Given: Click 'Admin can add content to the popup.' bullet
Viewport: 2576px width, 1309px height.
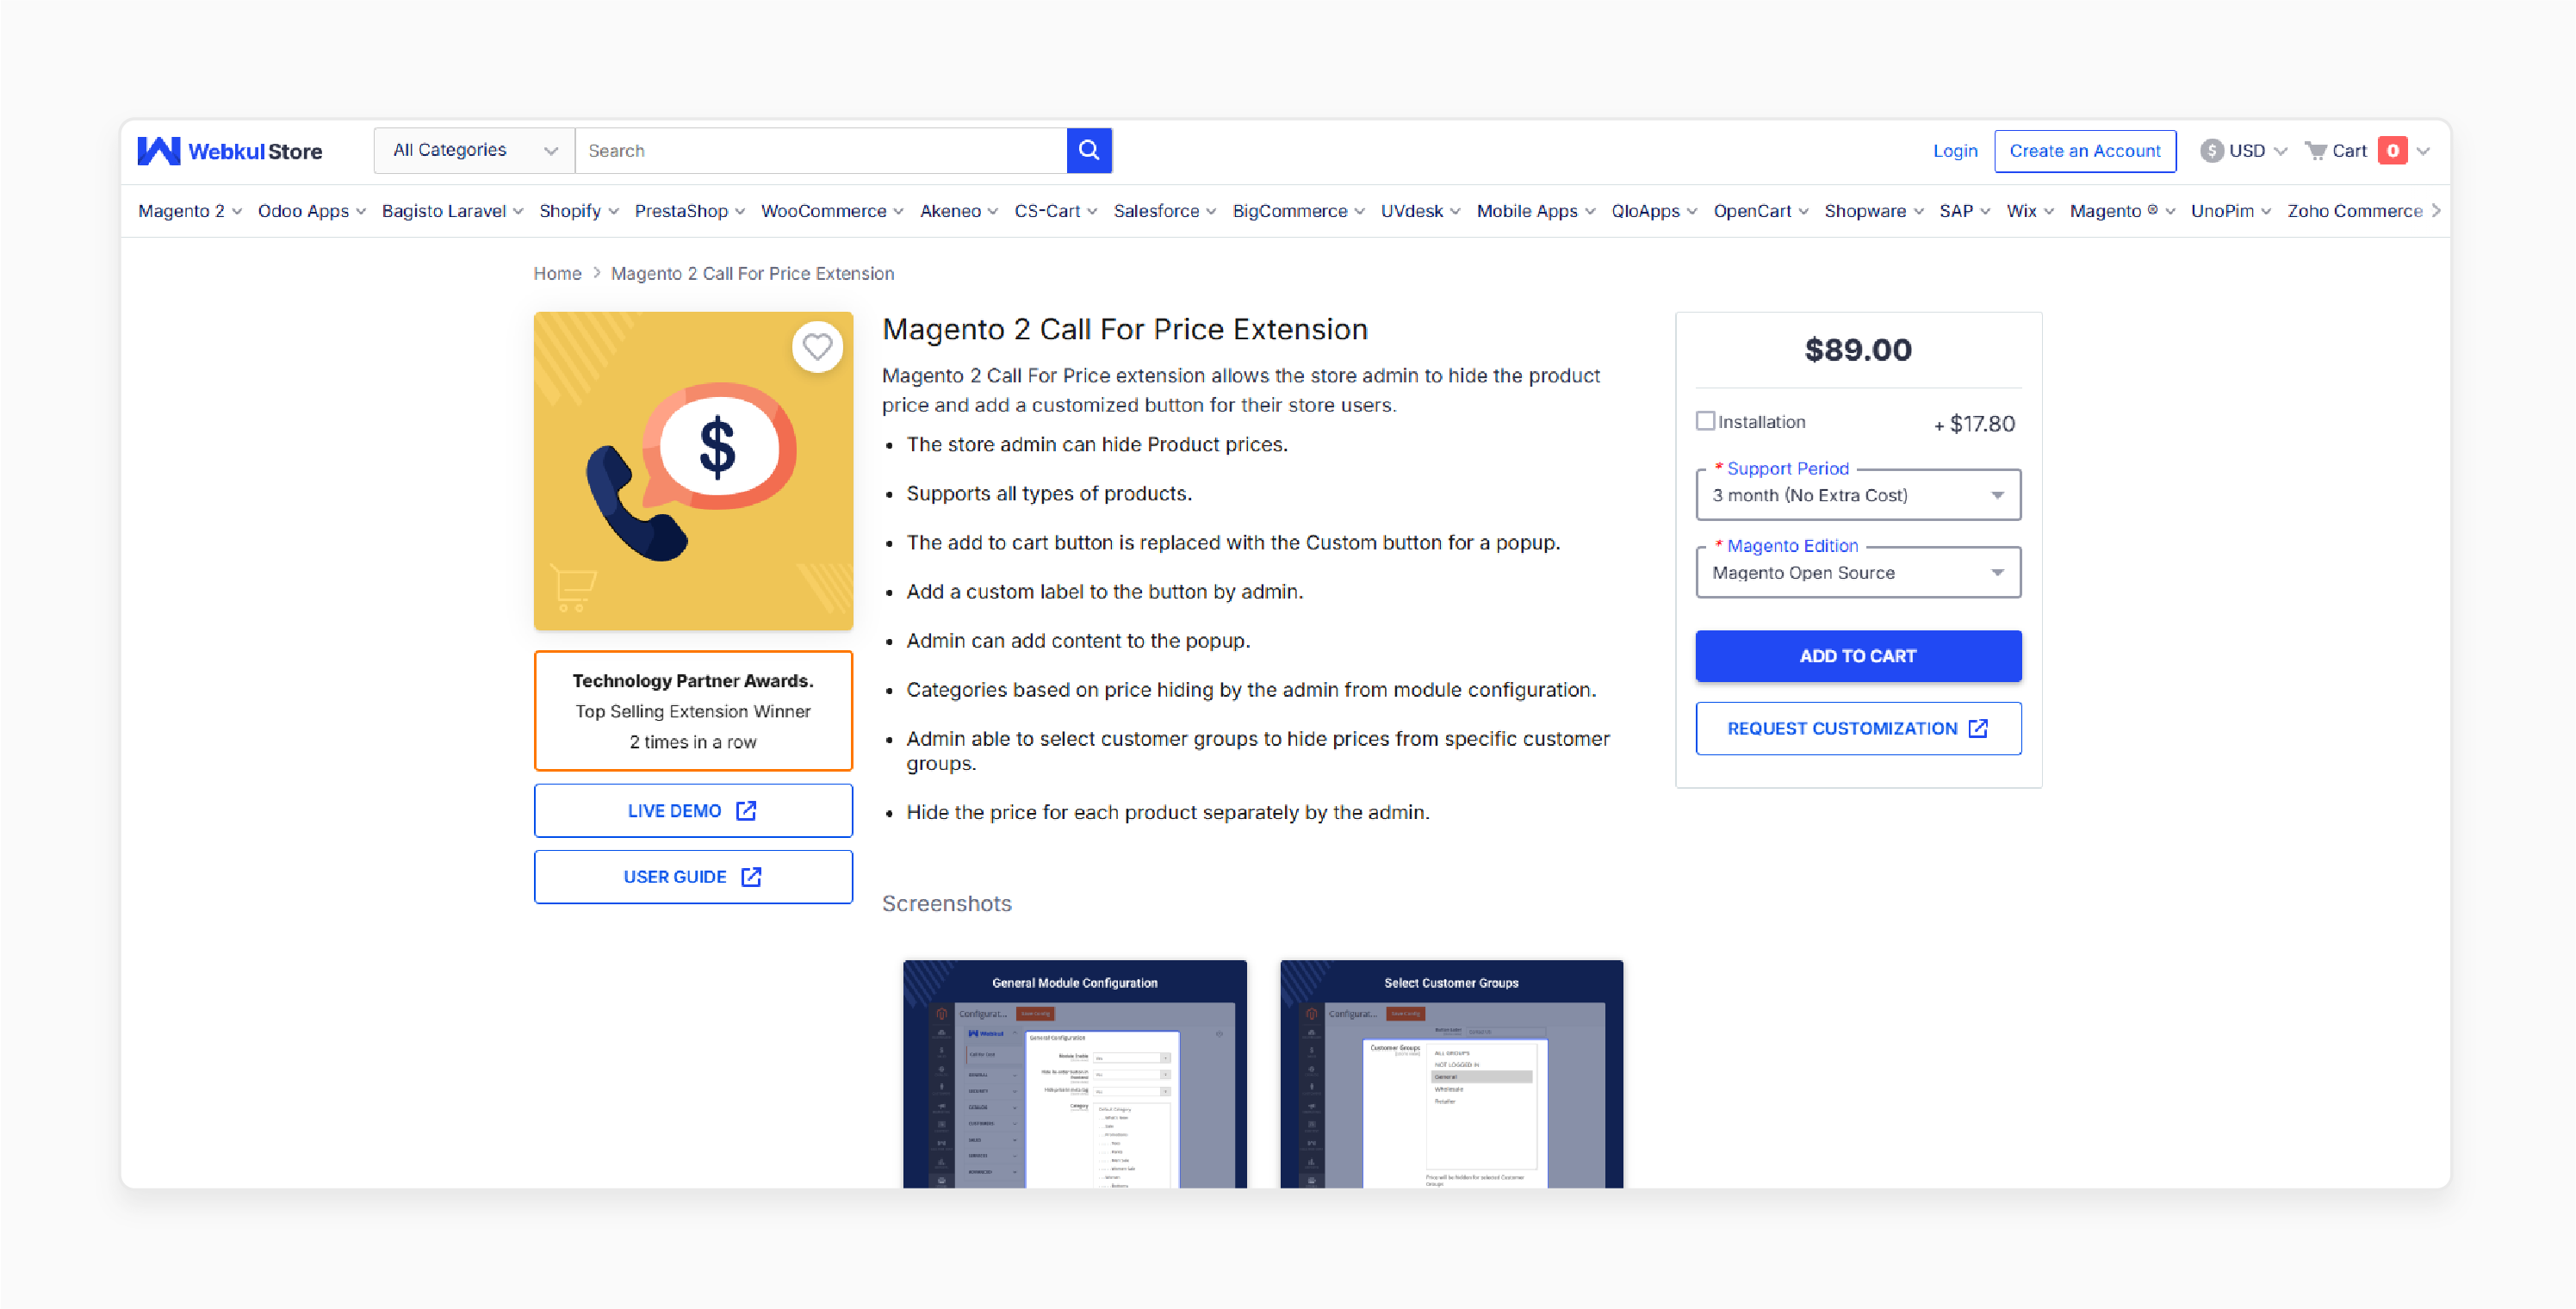Looking at the screenshot, I should (x=1078, y=640).
